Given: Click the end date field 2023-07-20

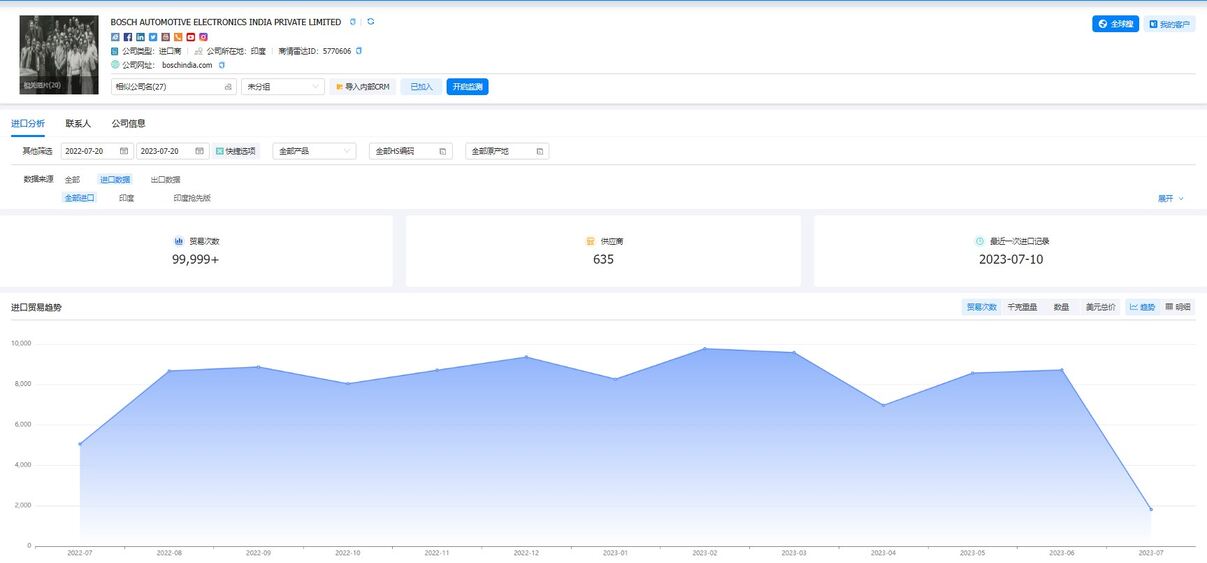Looking at the screenshot, I should click(x=172, y=151).
